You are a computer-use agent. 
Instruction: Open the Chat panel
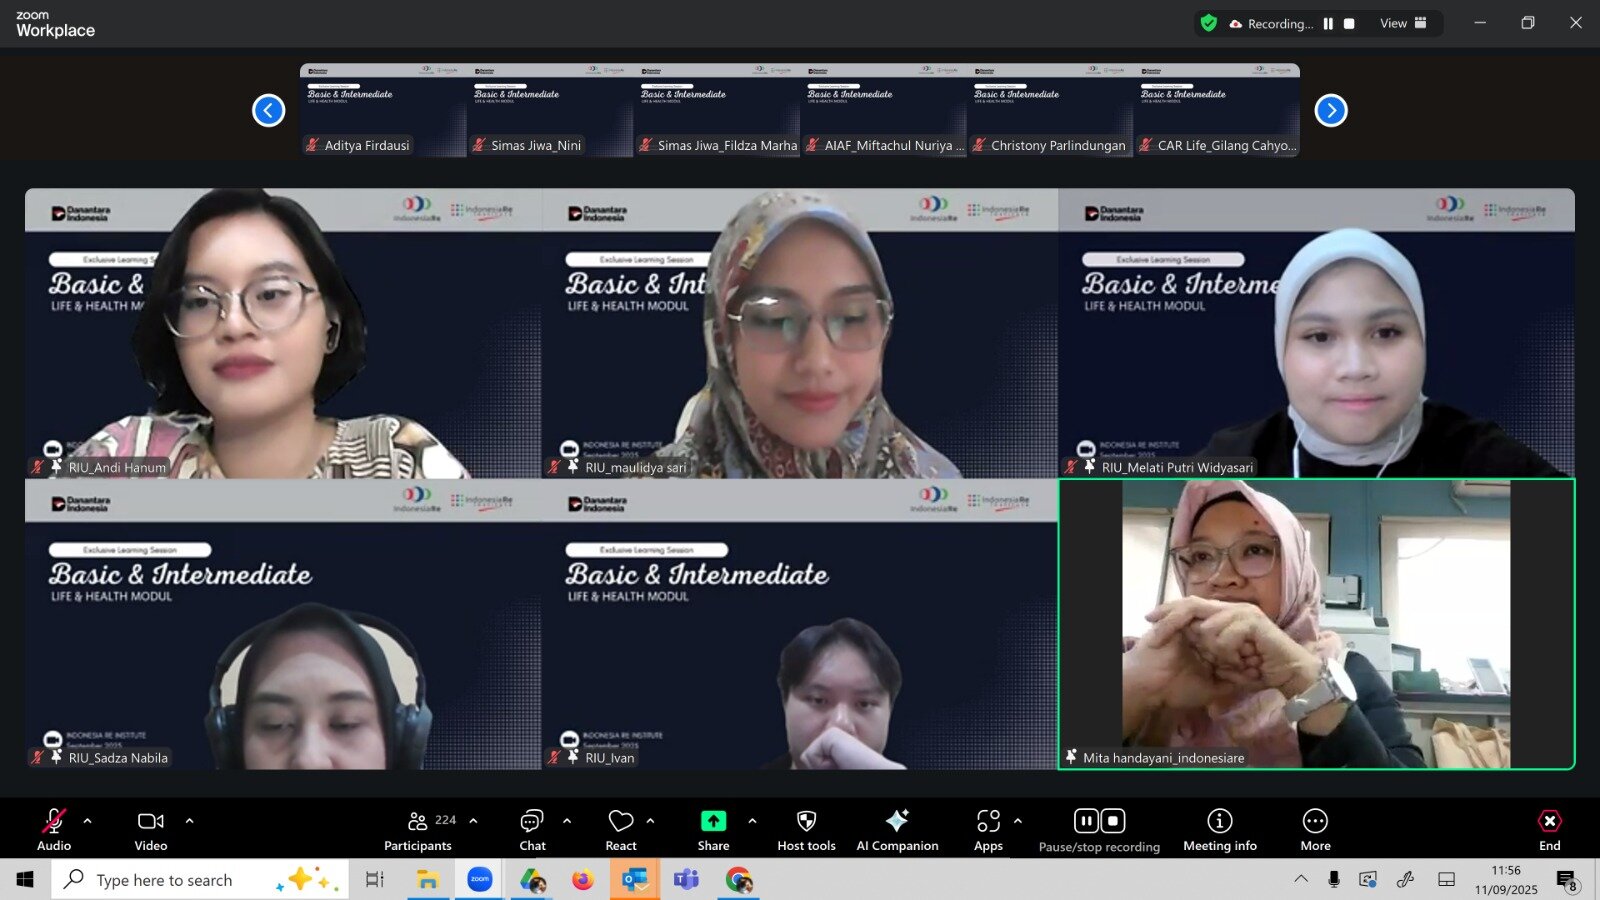(x=532, y=829)
